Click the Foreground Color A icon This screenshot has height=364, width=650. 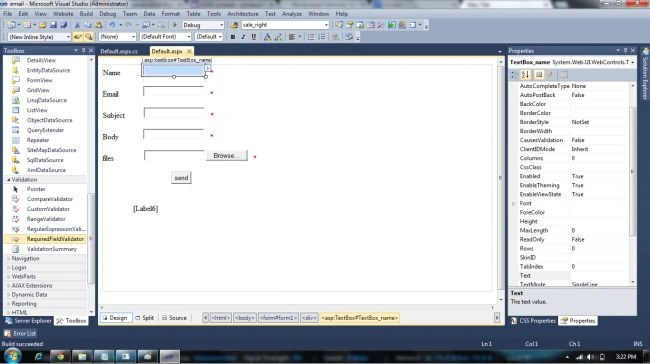tap(267, 37)
